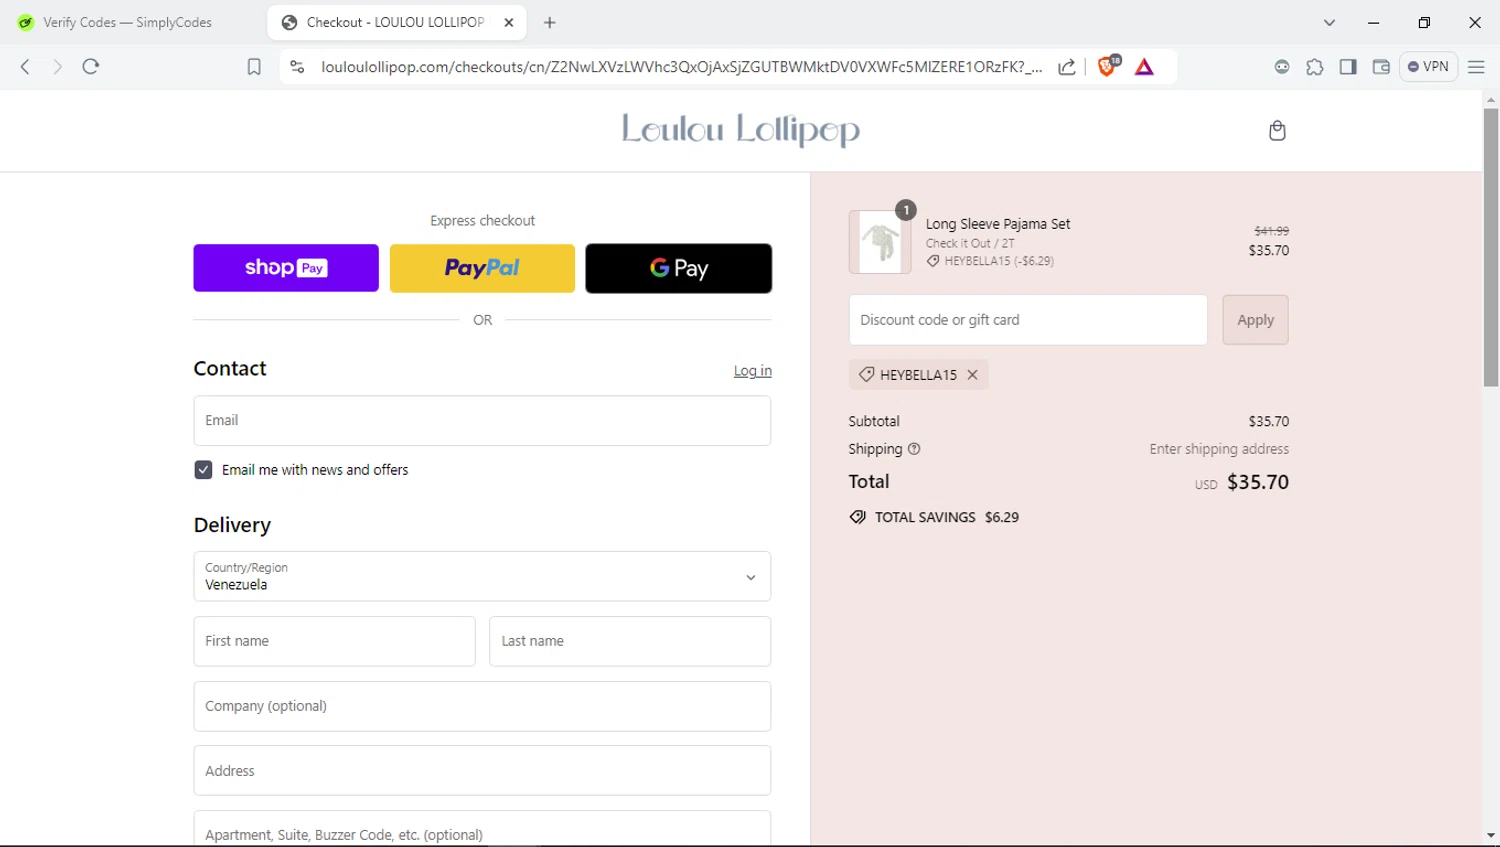Reload the checkout page
This screenshot has width=1500, height=847.
point(91,67)
